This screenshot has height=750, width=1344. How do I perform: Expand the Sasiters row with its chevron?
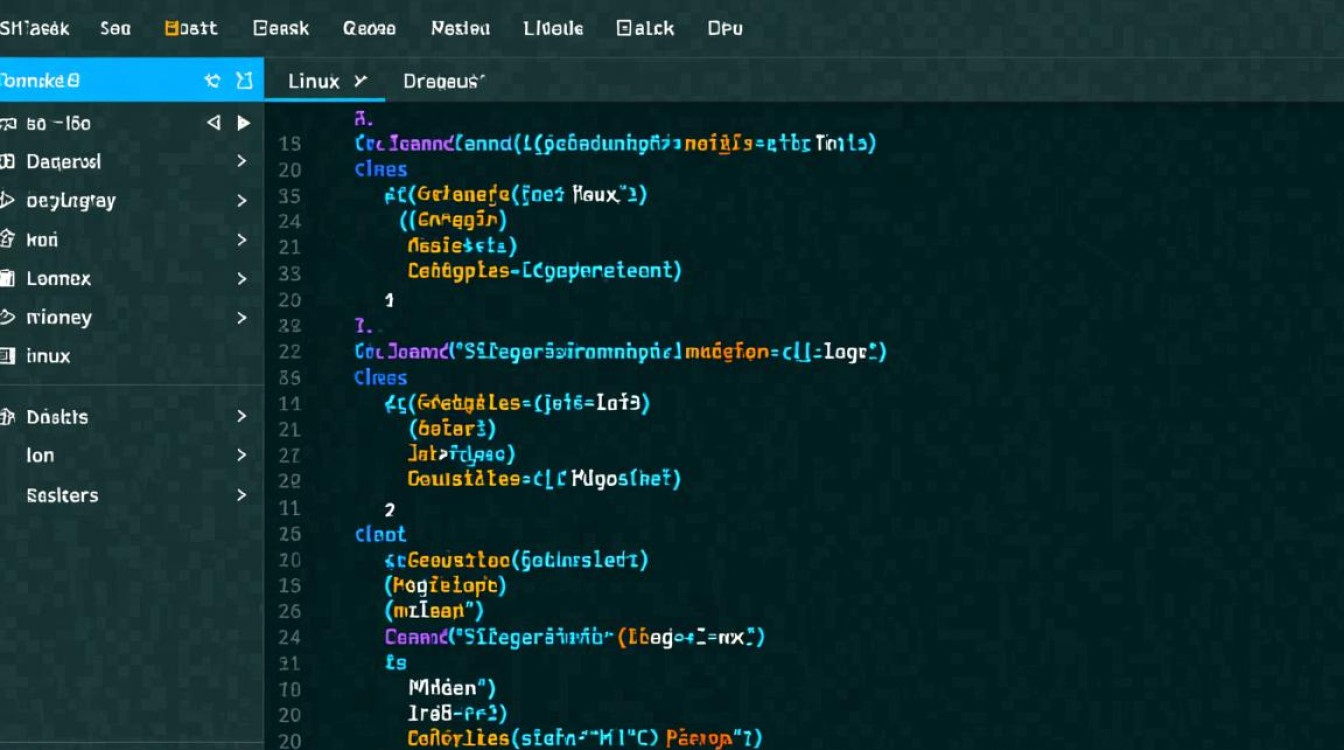coord(241,495)
